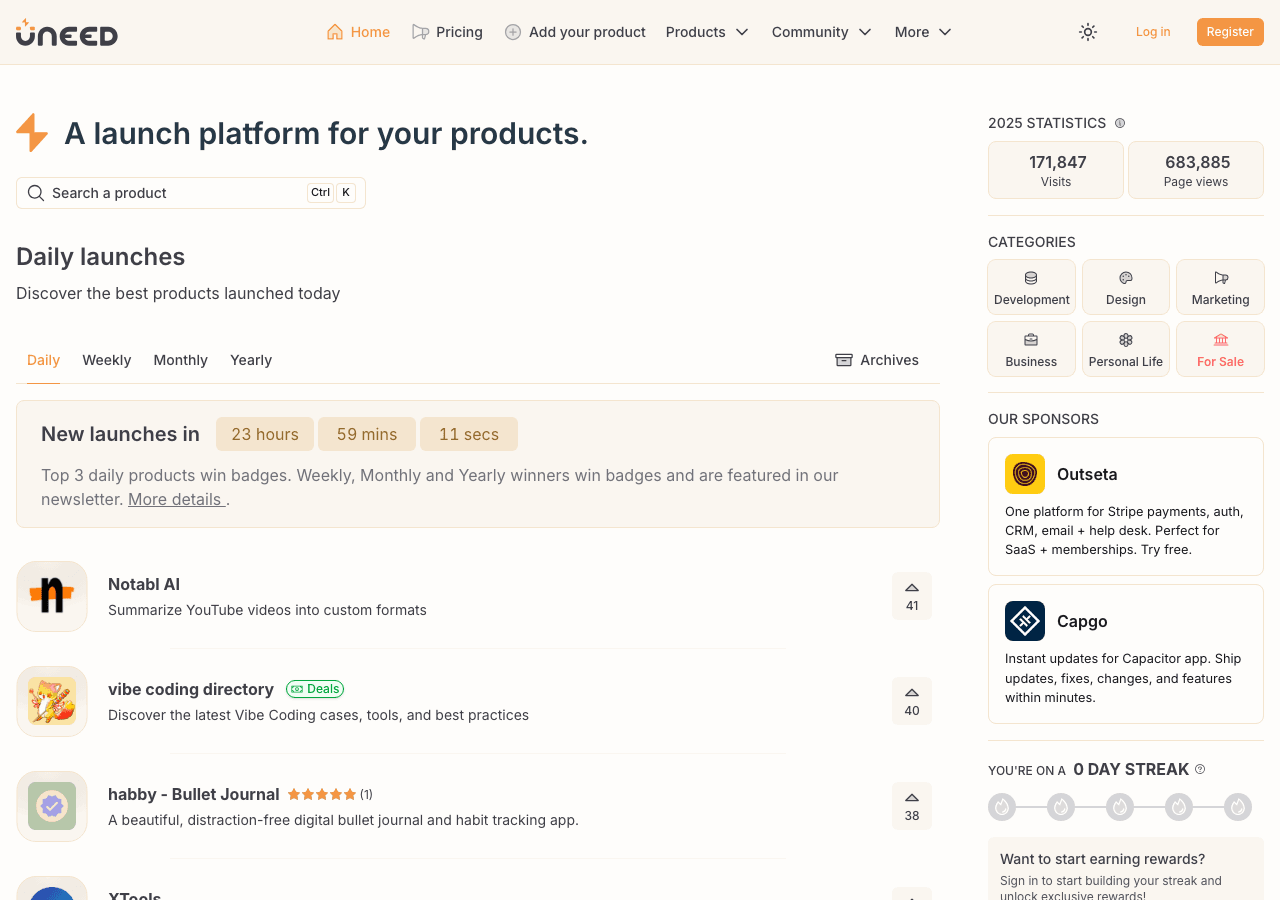Focus the Search a product field
This screenshot has height=900, width=1280.
(191, 193)
